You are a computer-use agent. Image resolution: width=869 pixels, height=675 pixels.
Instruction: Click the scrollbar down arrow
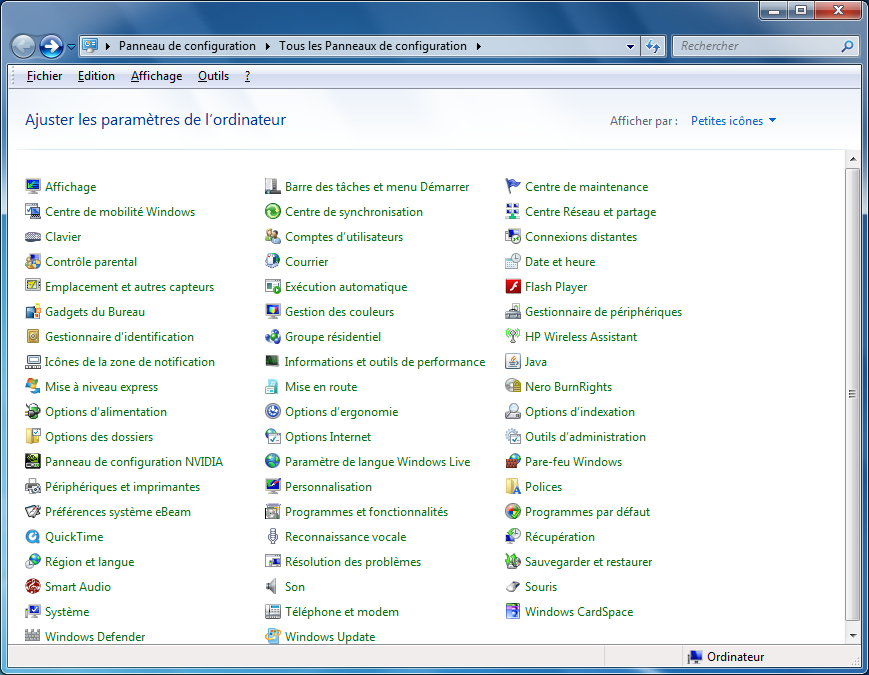(x=852, y=636)
